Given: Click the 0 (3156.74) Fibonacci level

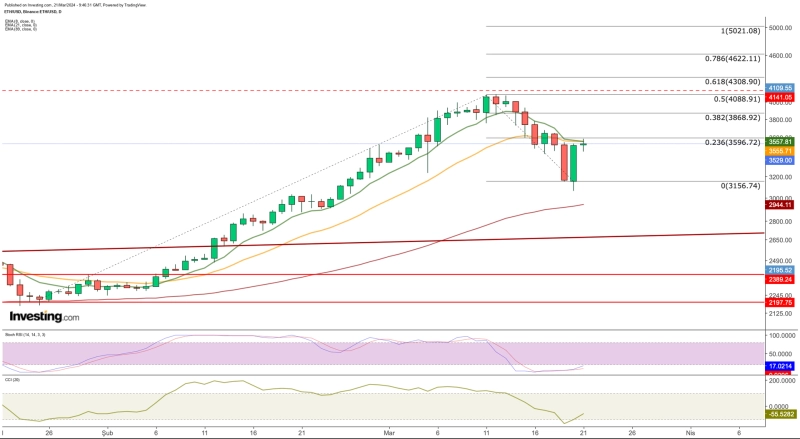Looking at the screenshot, I should pyautogui.click(x=740, y=185).
